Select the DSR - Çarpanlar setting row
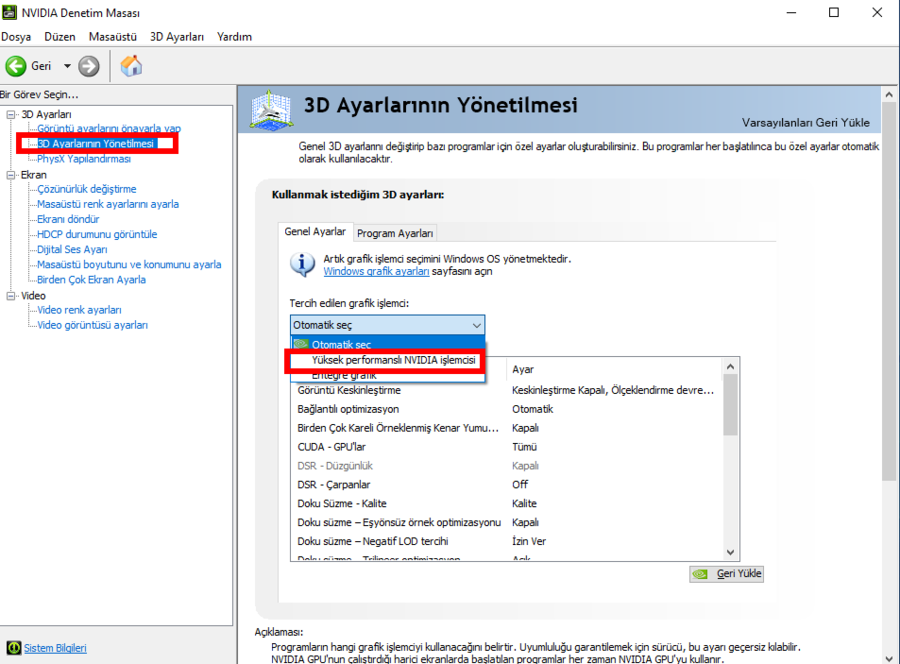Viewport: 900px width, 664px height. pyautogui.click(x=507, y=485)
